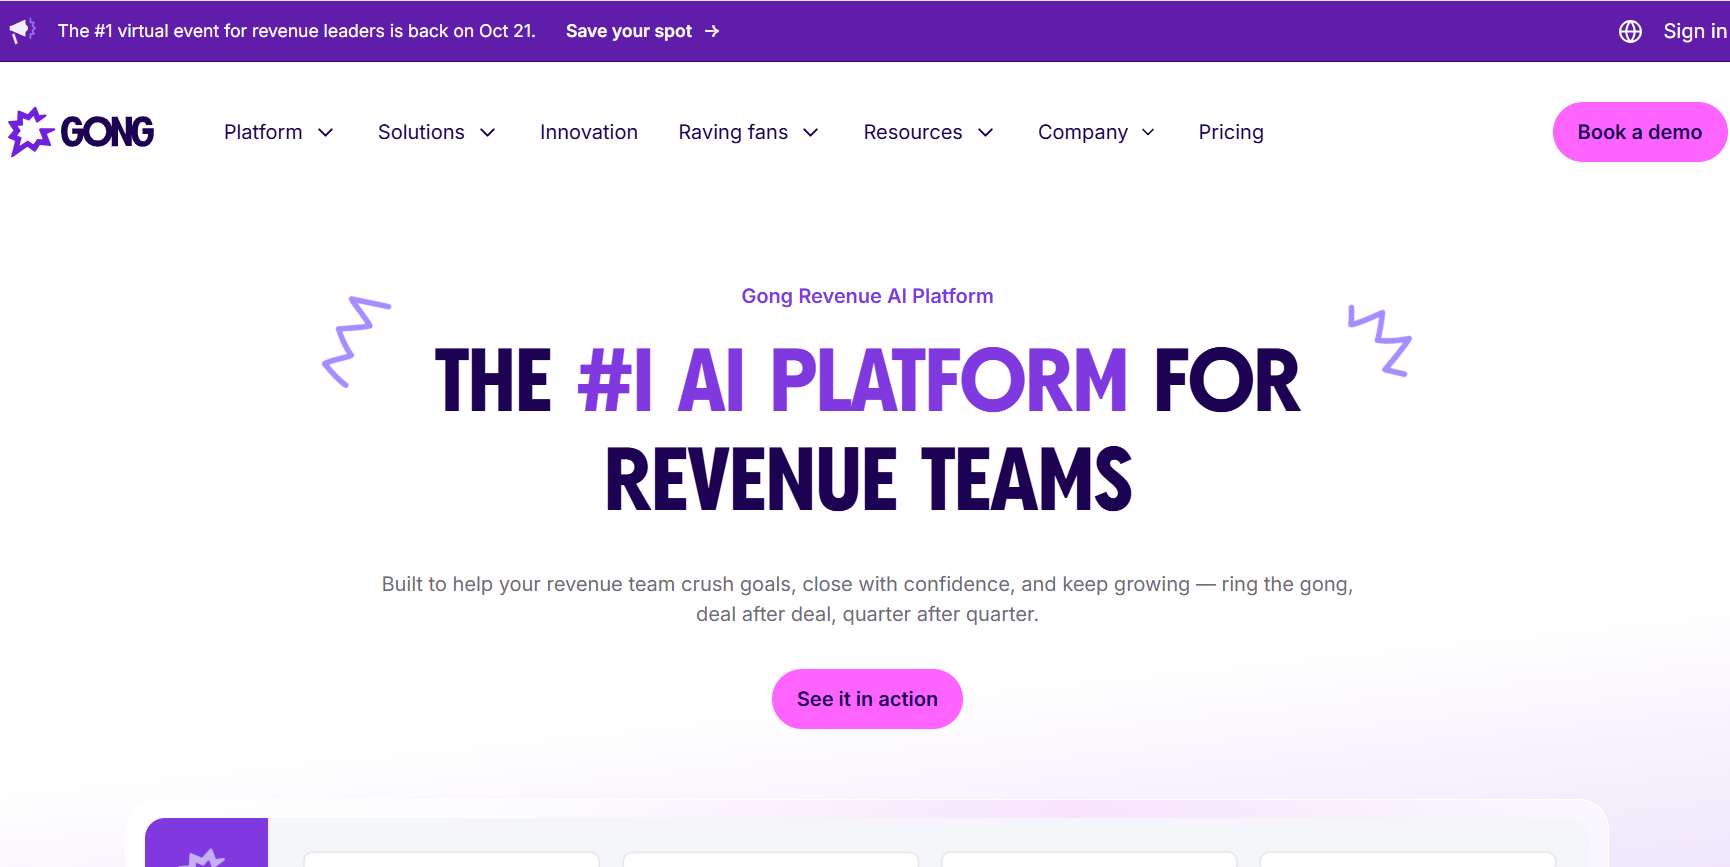Click the announcement banner event text
Screen dimensions: 1730x867
coord(297,31)
